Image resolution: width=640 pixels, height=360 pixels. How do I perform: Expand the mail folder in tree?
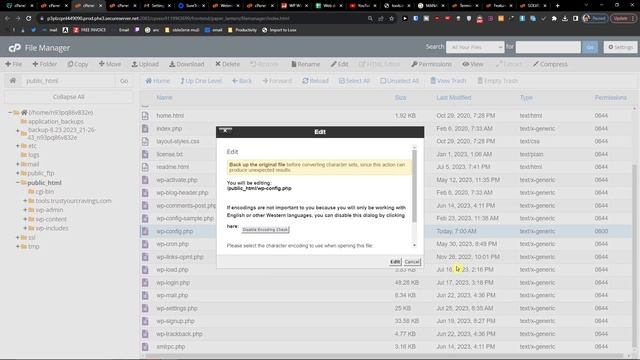[18, 164]
